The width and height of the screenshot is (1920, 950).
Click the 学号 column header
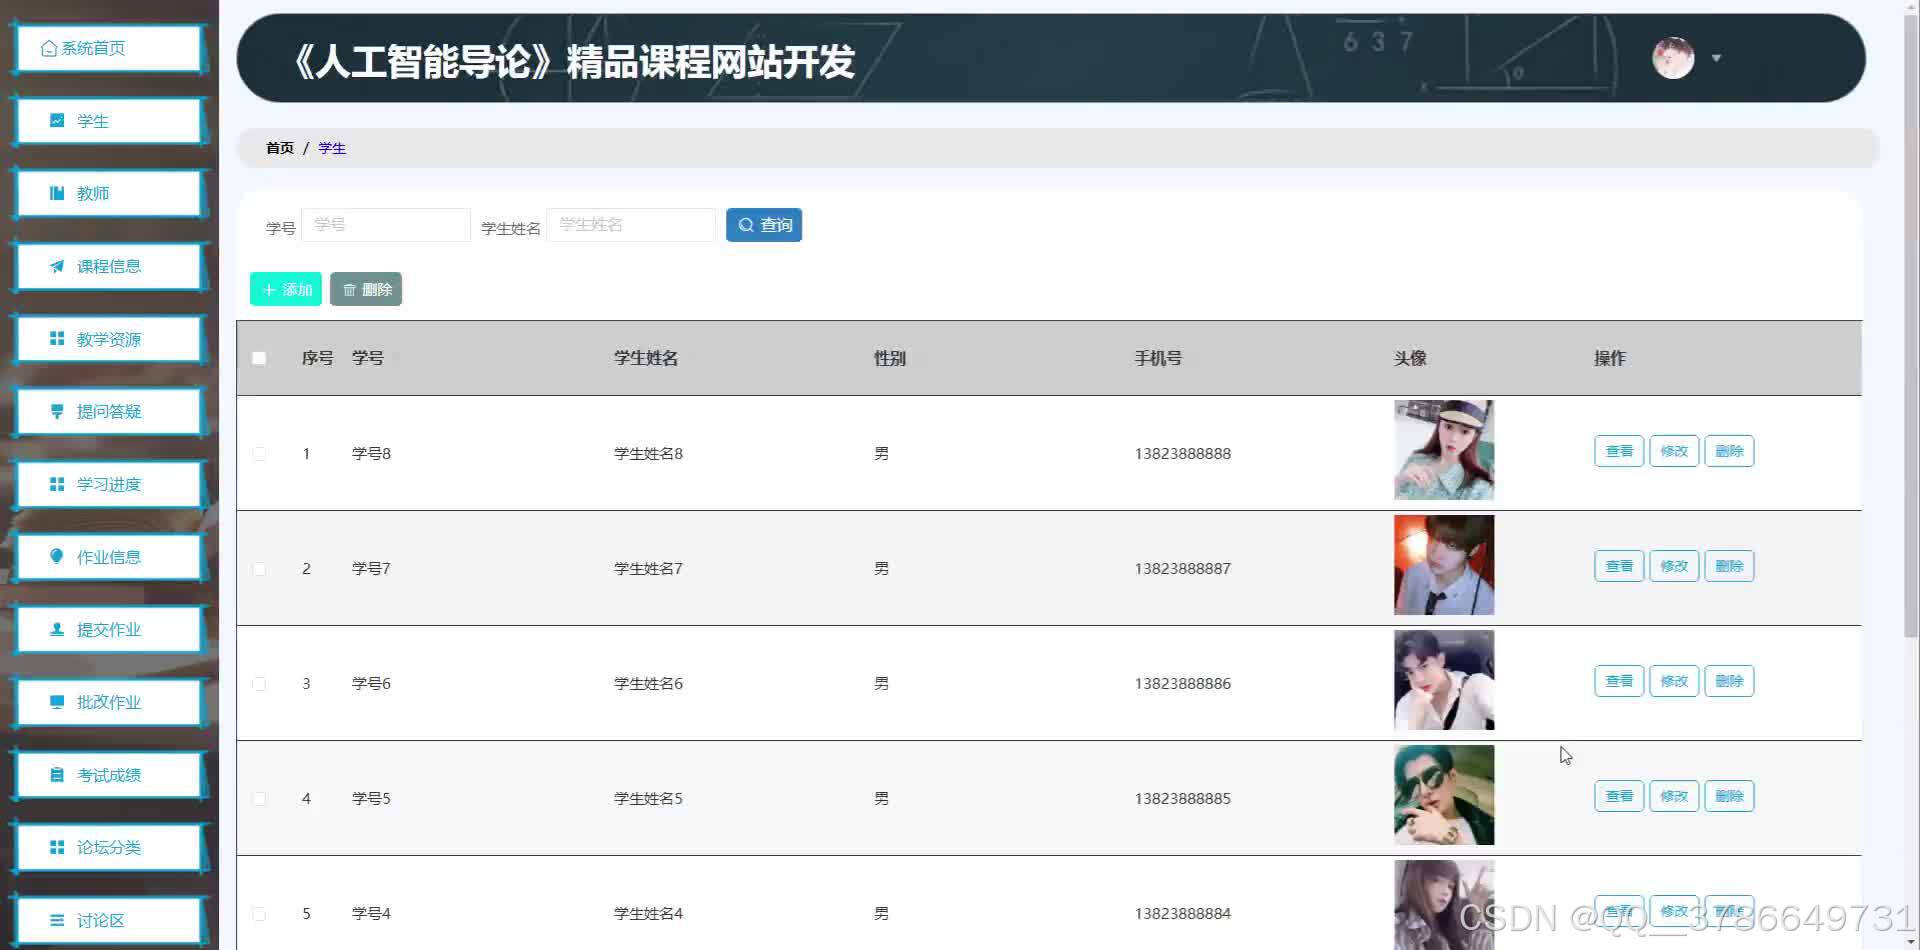click(368, 358)
